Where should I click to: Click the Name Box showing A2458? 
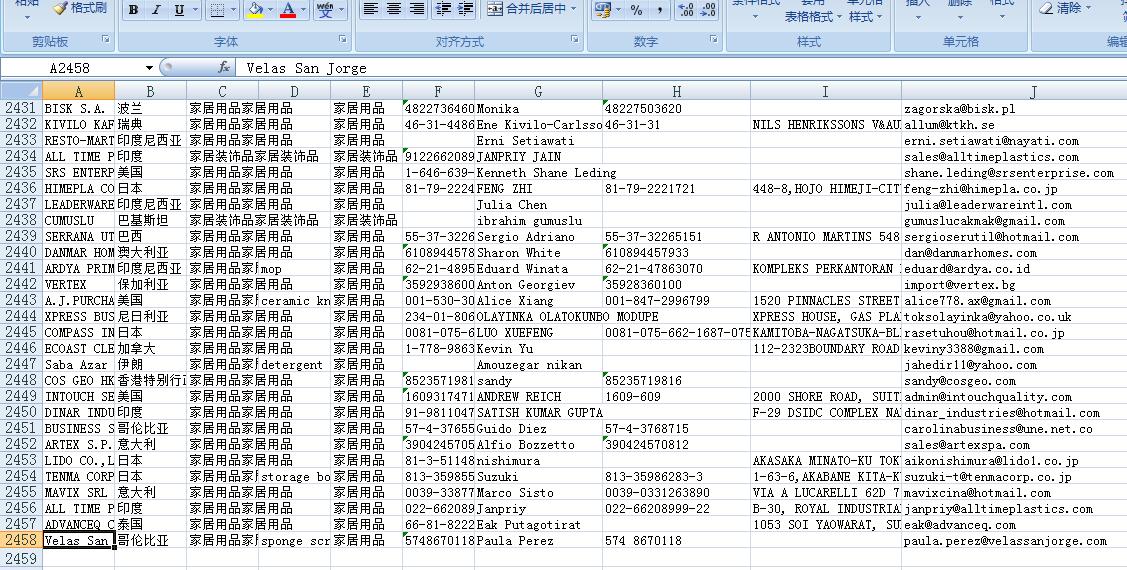pos(70,68)
